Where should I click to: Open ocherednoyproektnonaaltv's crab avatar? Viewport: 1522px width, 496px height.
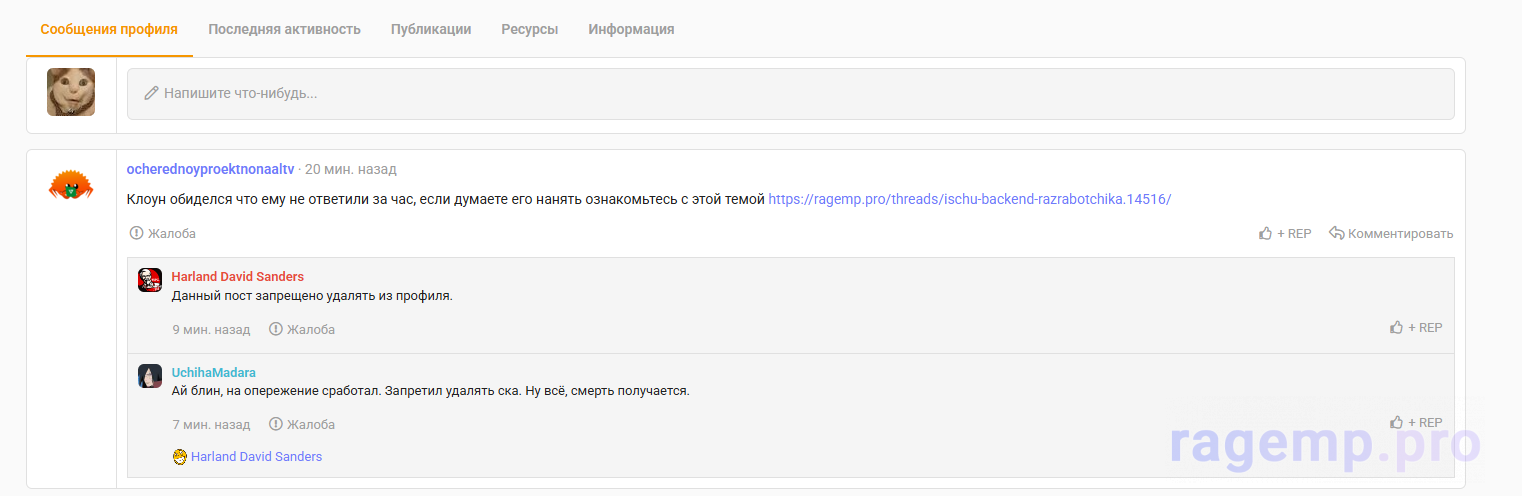click(71, 184)
